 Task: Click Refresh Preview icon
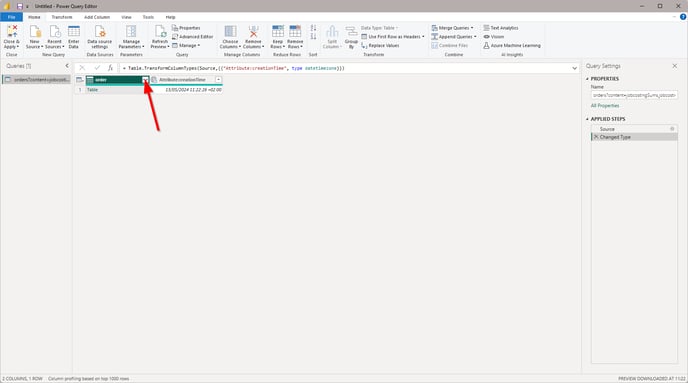(x=160, y=32)
